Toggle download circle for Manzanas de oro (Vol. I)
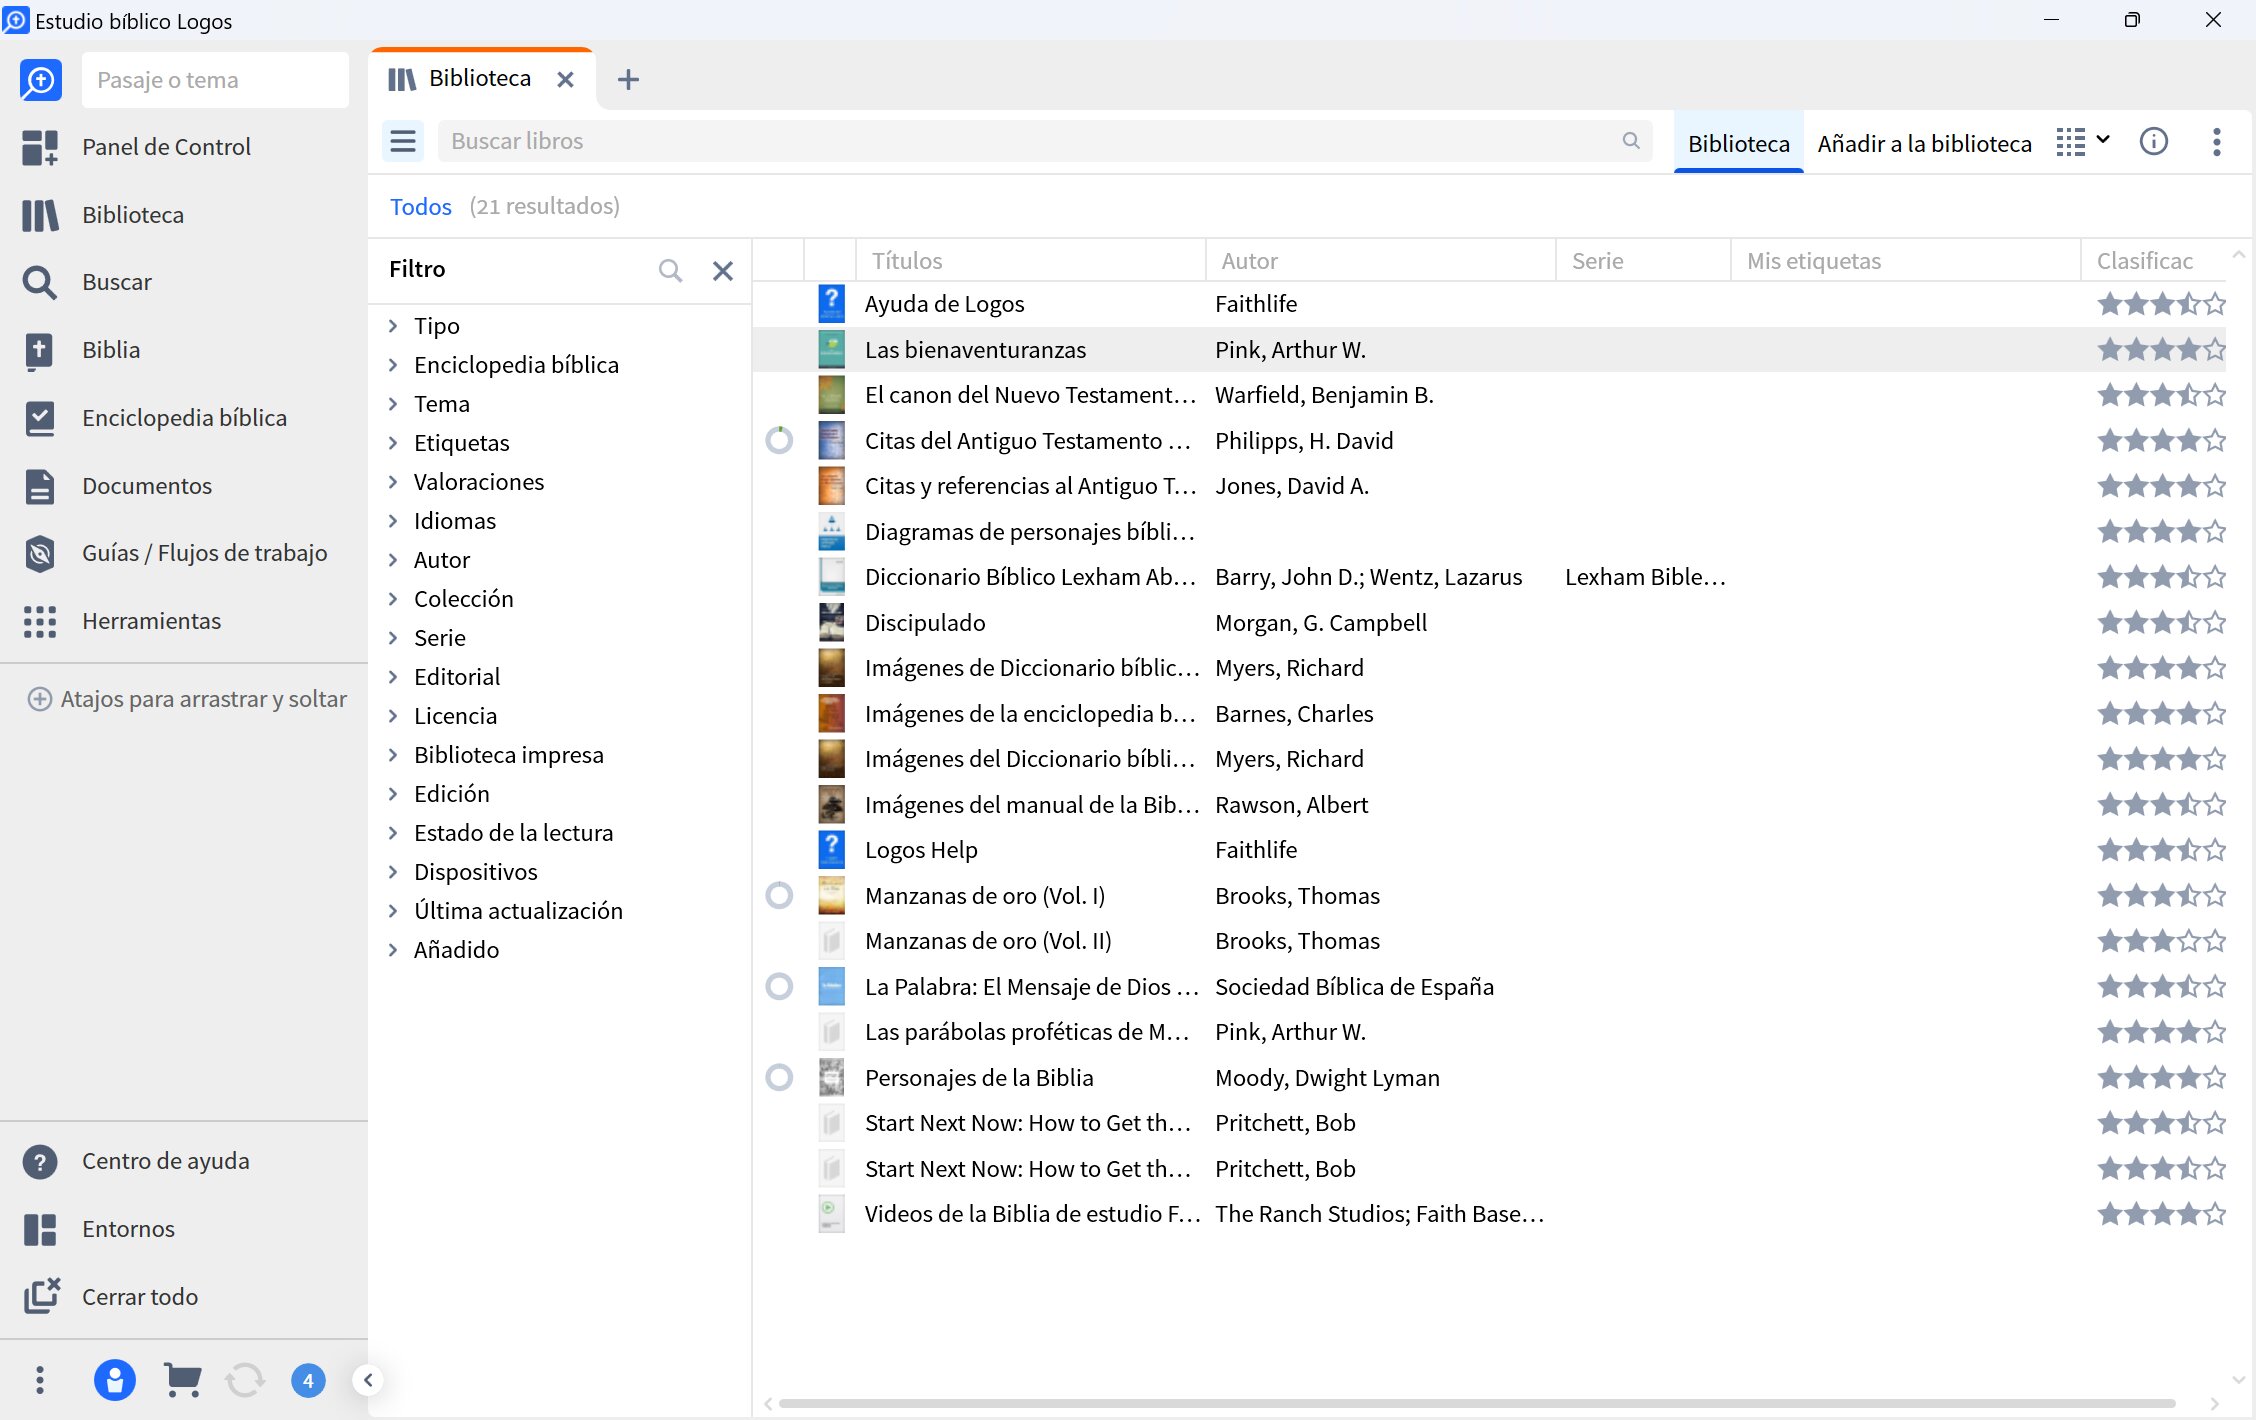 779,895
